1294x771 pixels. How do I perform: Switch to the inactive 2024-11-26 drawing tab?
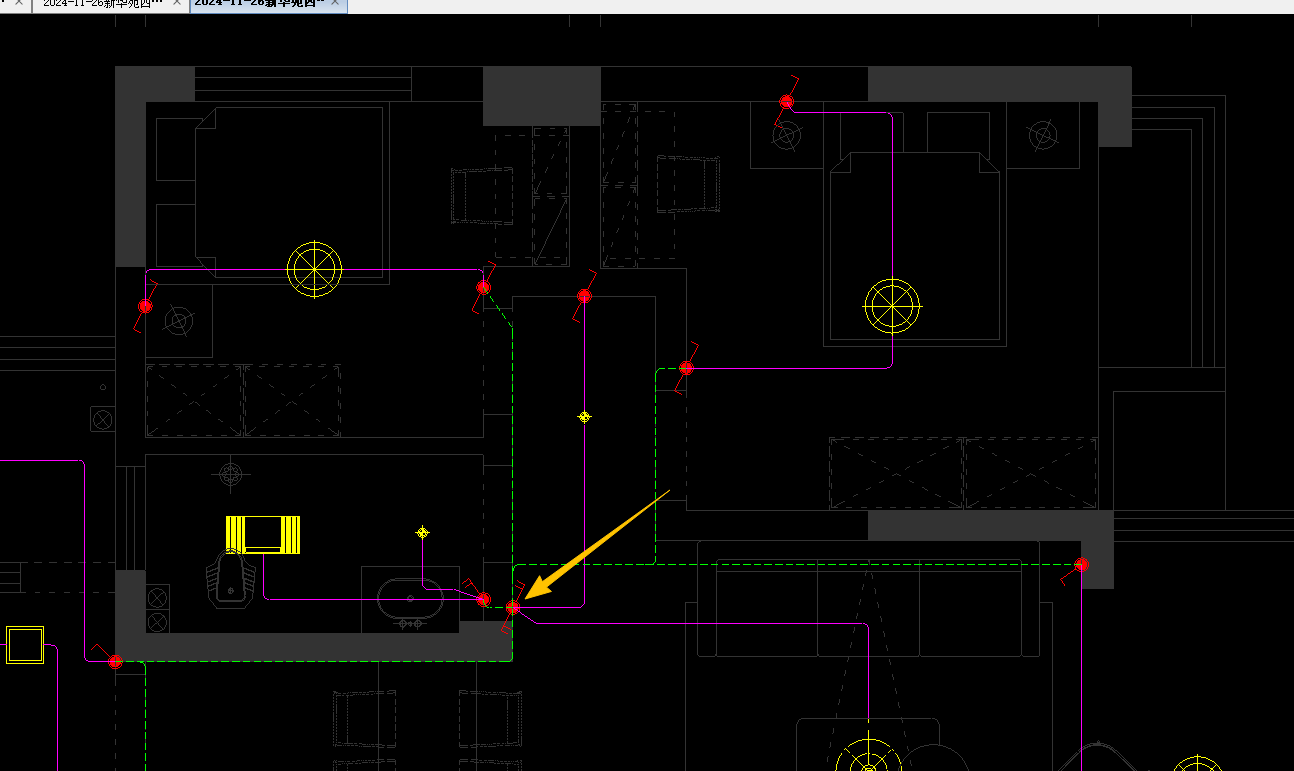point(100,4)
